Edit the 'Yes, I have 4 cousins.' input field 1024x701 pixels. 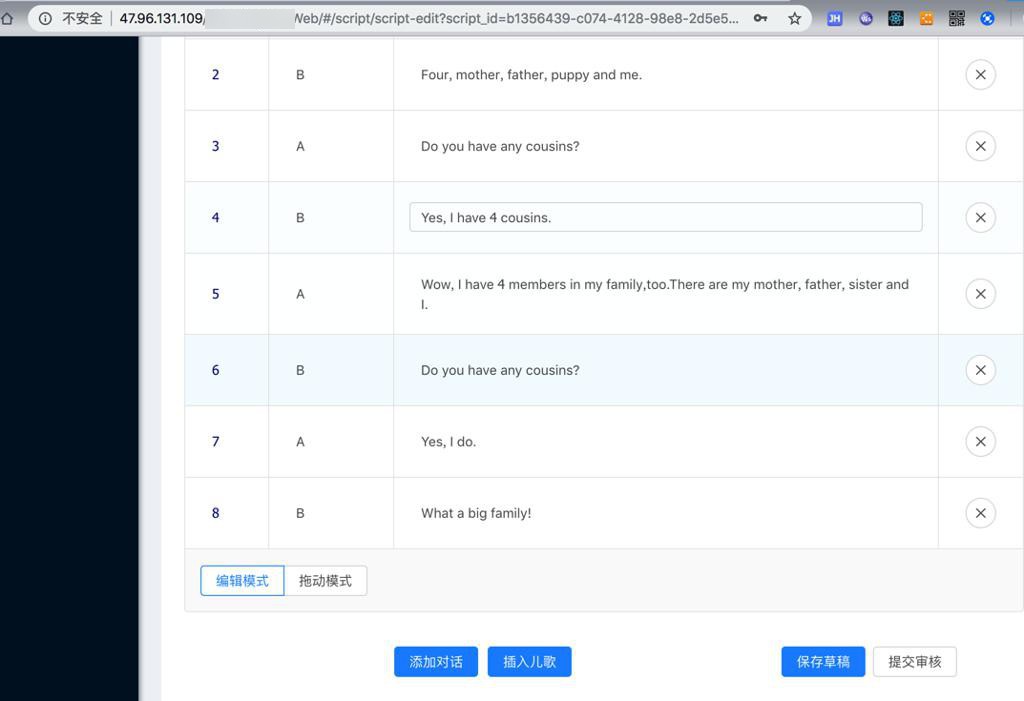pyautogui.click(x=665, y=218)
